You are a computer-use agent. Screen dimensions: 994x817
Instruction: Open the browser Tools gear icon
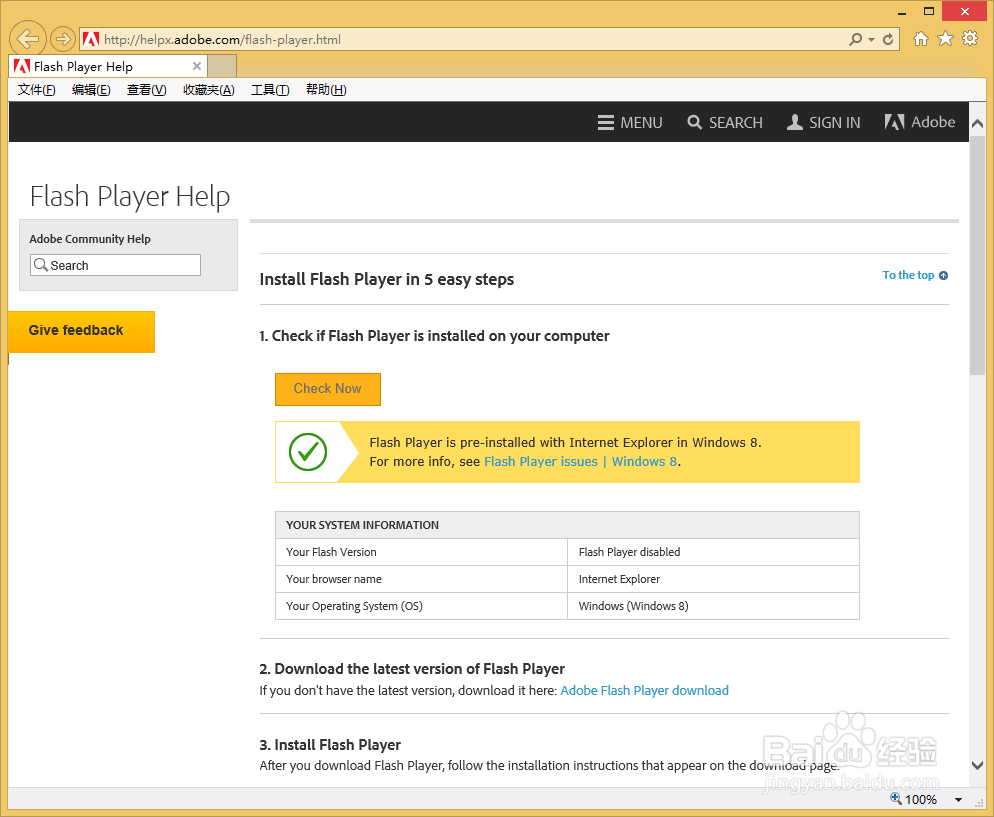point(970,39)
